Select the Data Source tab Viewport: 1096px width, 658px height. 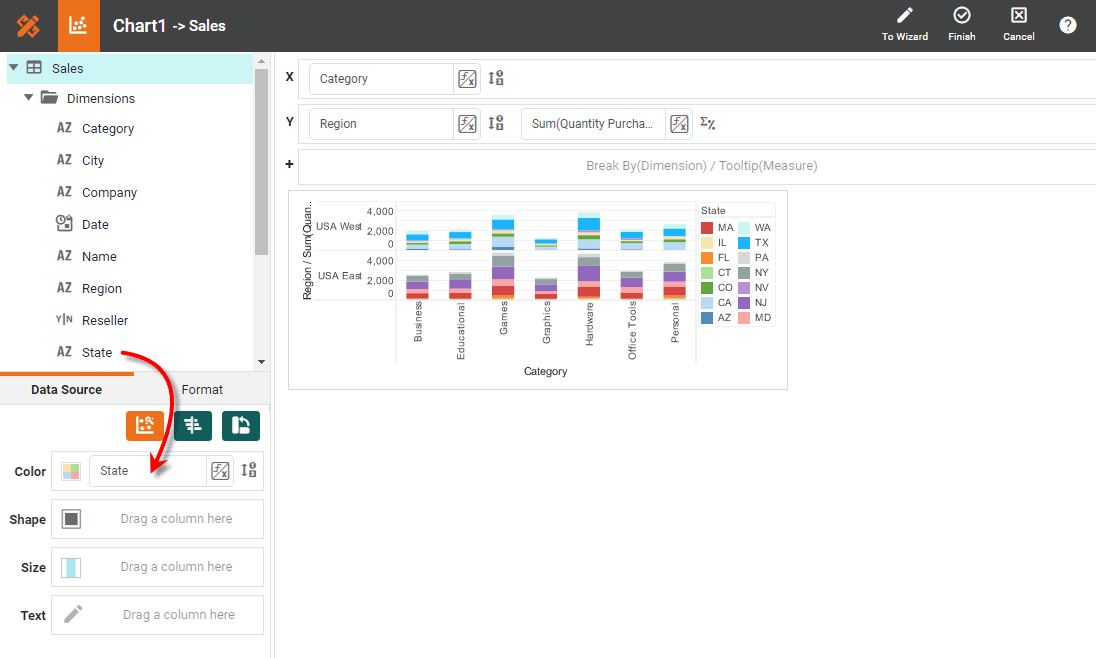(x=67, y=389)
